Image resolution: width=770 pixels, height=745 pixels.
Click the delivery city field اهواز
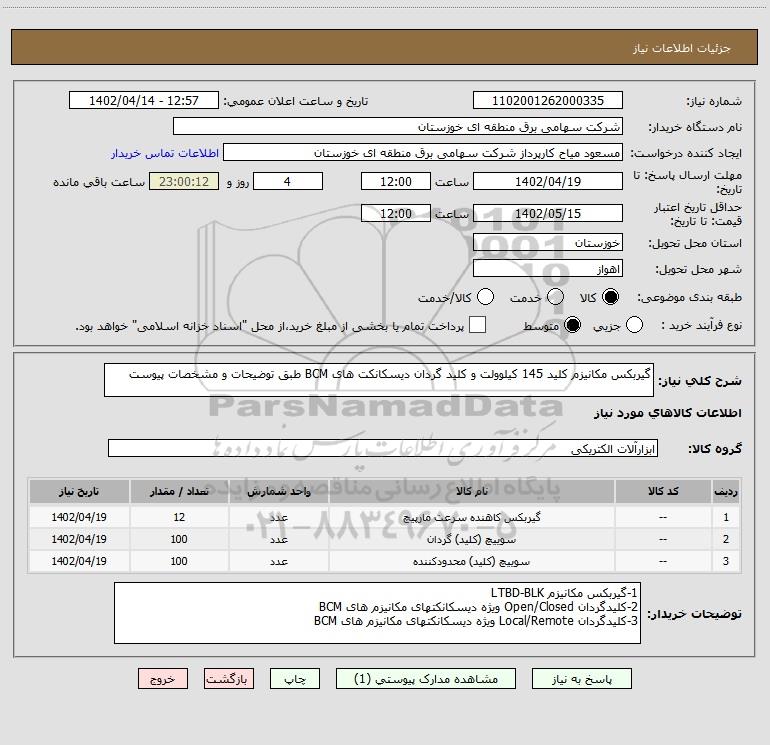coord(548,269)
